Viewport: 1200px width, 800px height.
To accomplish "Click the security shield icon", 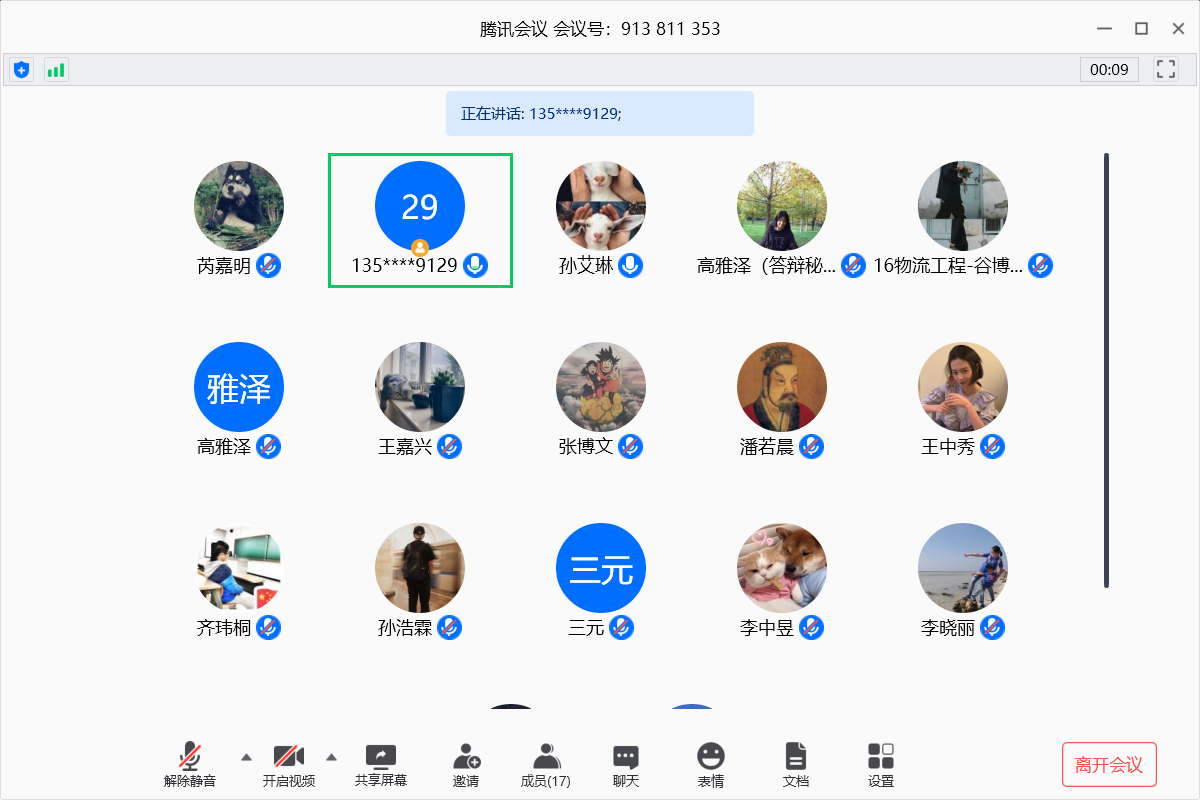I will 21,70.
